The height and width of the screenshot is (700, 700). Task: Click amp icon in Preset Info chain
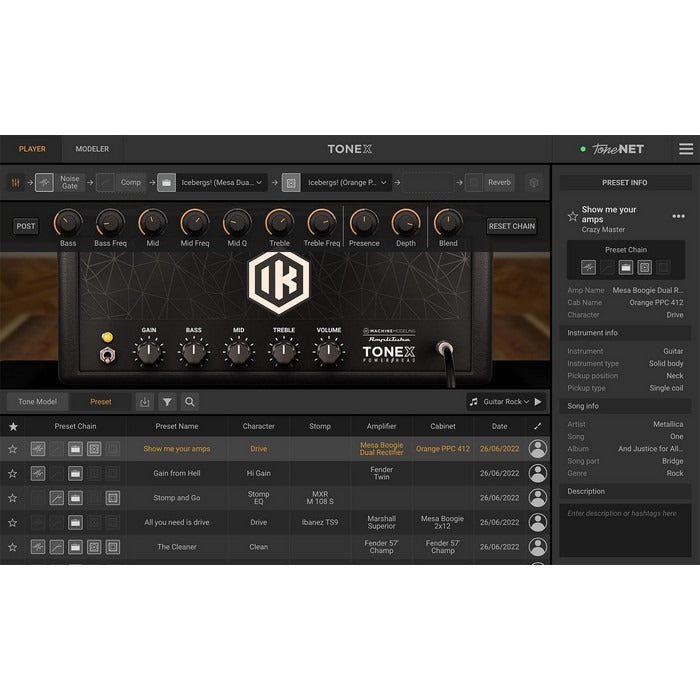pyautogui.click(x=626, y=267)
